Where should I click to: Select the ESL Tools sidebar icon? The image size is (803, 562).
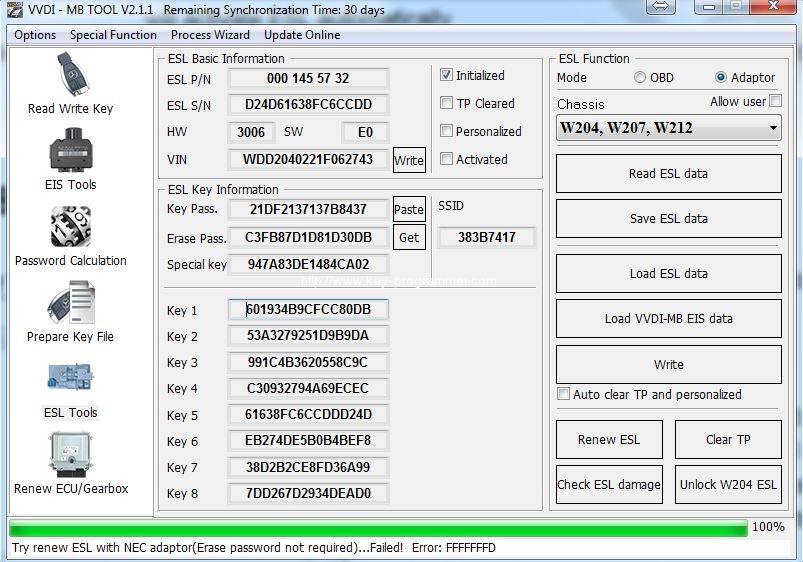(70, 380)
